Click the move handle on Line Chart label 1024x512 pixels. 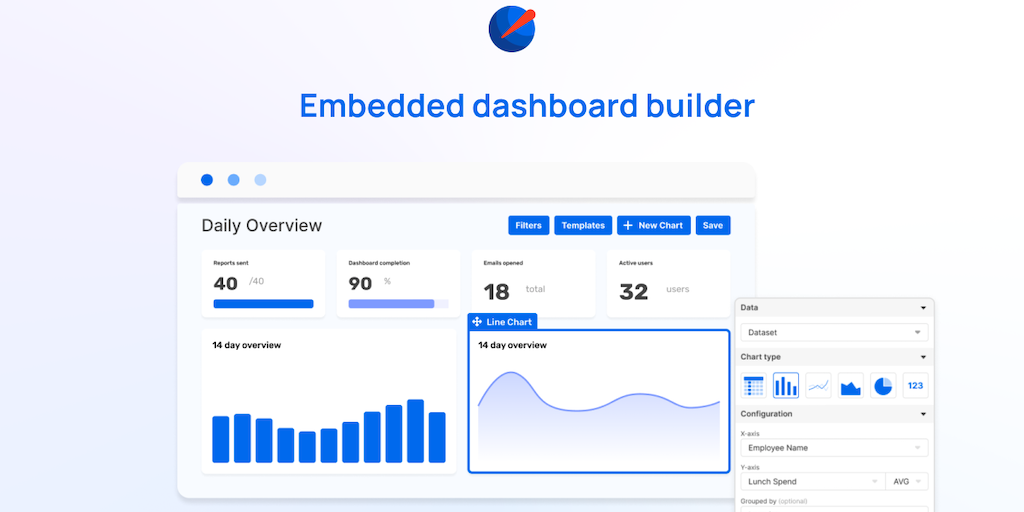(477, 322)
